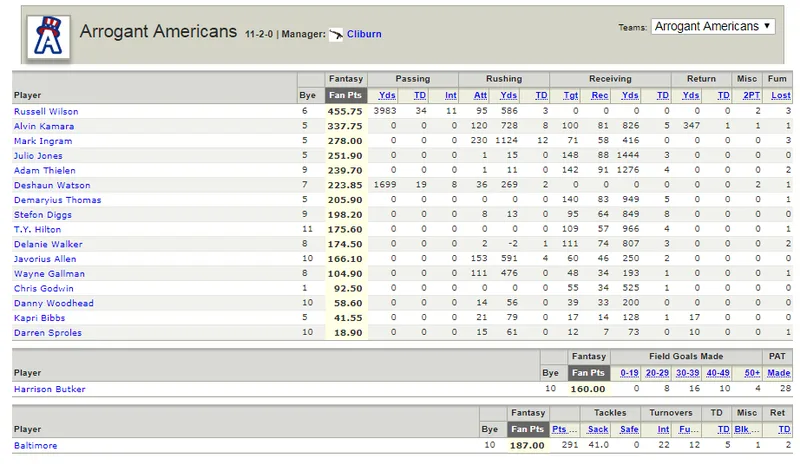
Task: Open manager Cliburn's profile link
Action: [364, 34]
